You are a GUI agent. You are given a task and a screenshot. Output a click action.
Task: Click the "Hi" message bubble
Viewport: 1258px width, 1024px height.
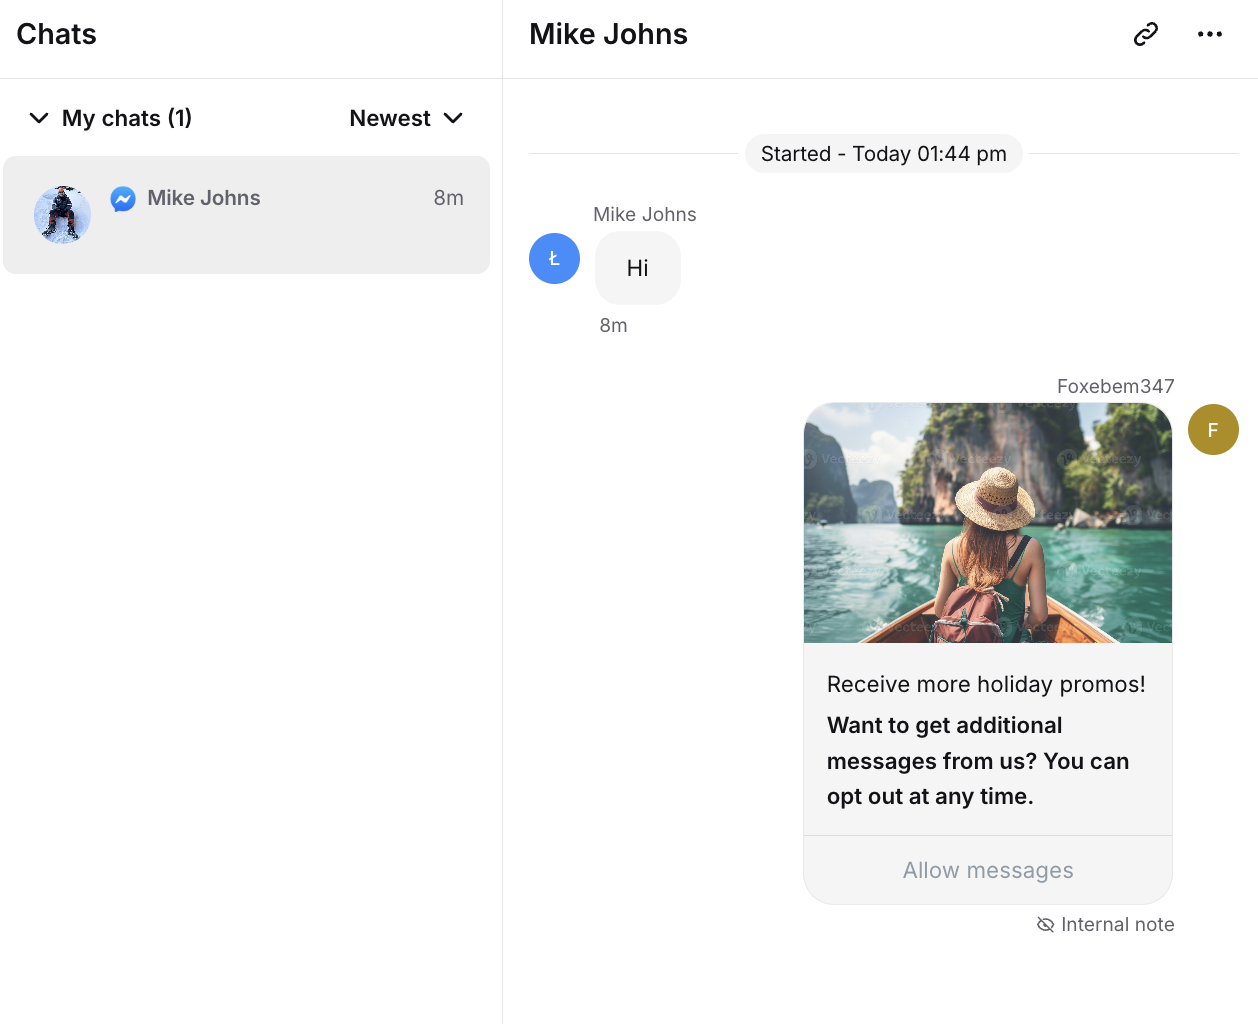pyautogui.click(x=637, y=268)
